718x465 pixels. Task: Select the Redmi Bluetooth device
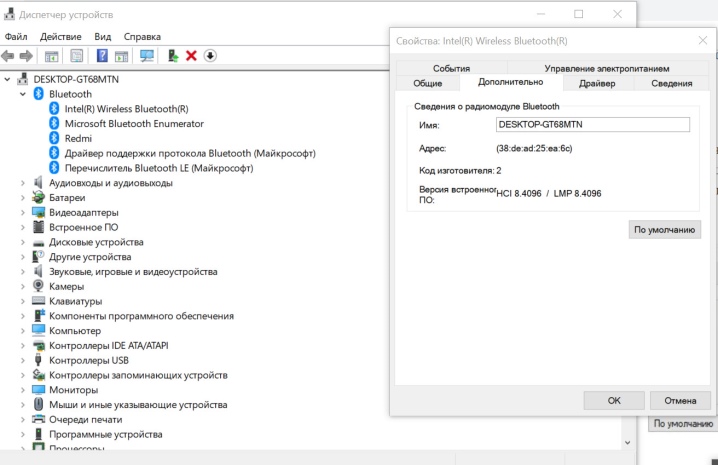[x=78, y=138]
